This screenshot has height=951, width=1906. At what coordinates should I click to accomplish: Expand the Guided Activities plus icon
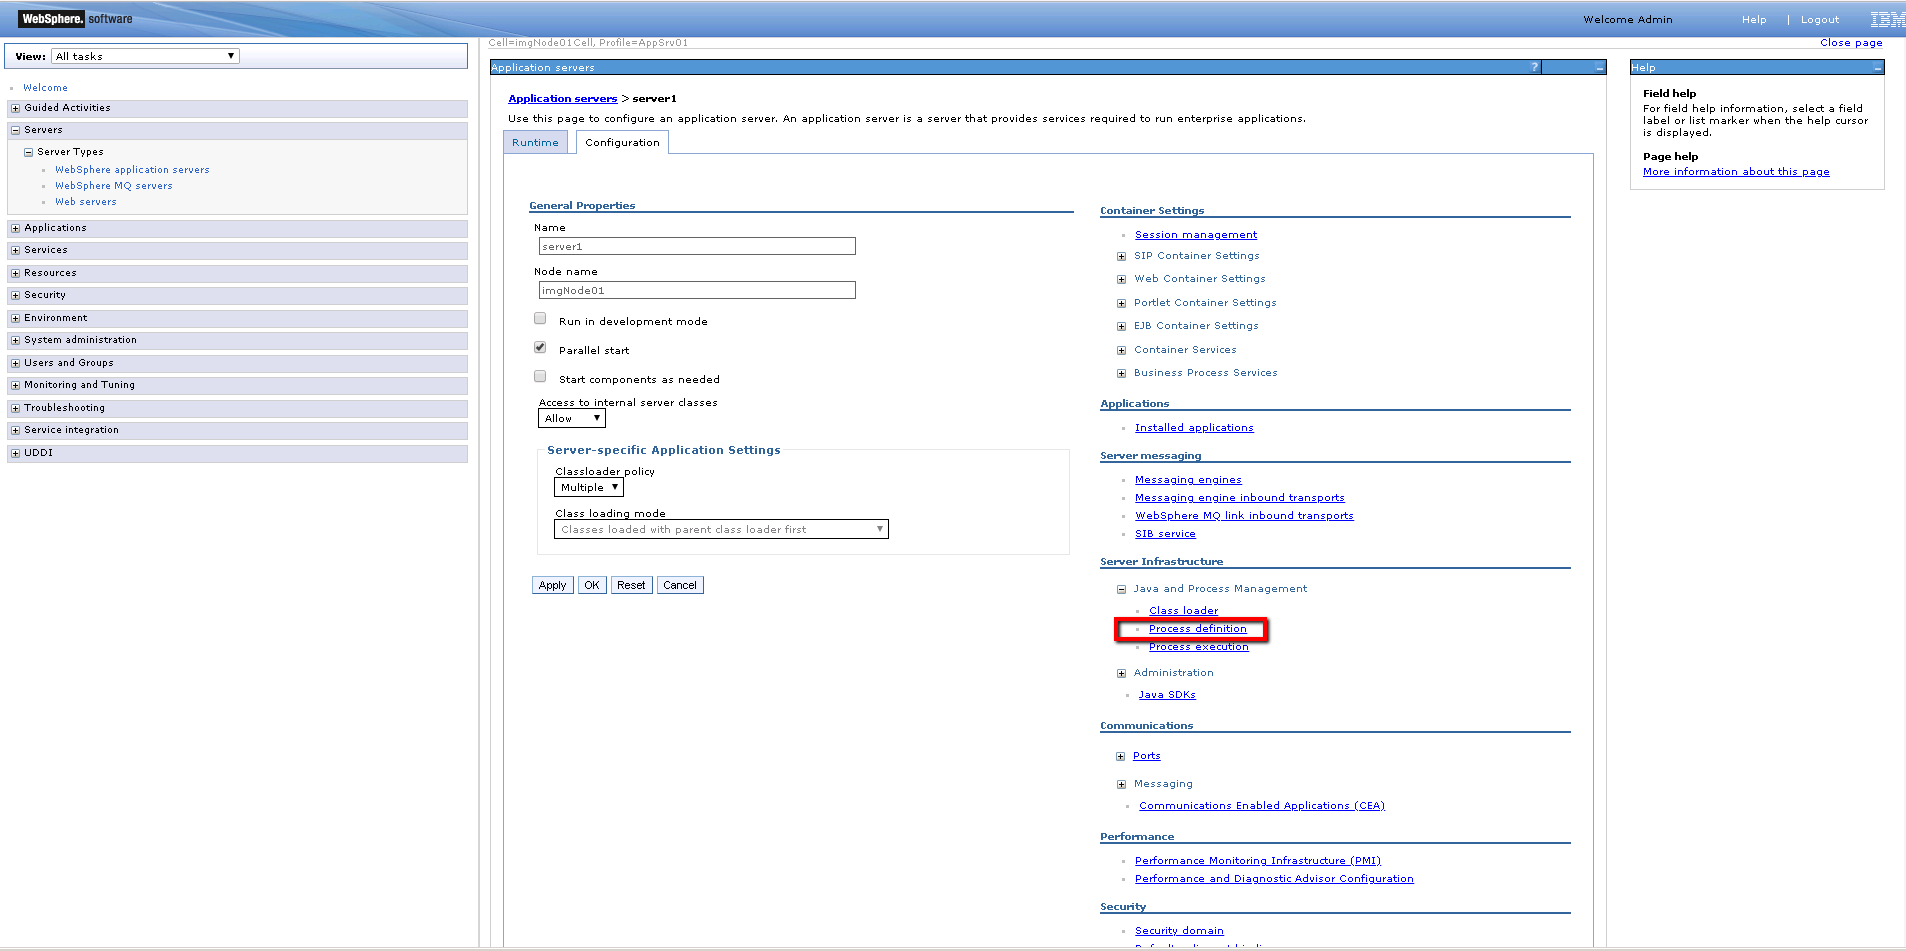click(x=15, y=108)
